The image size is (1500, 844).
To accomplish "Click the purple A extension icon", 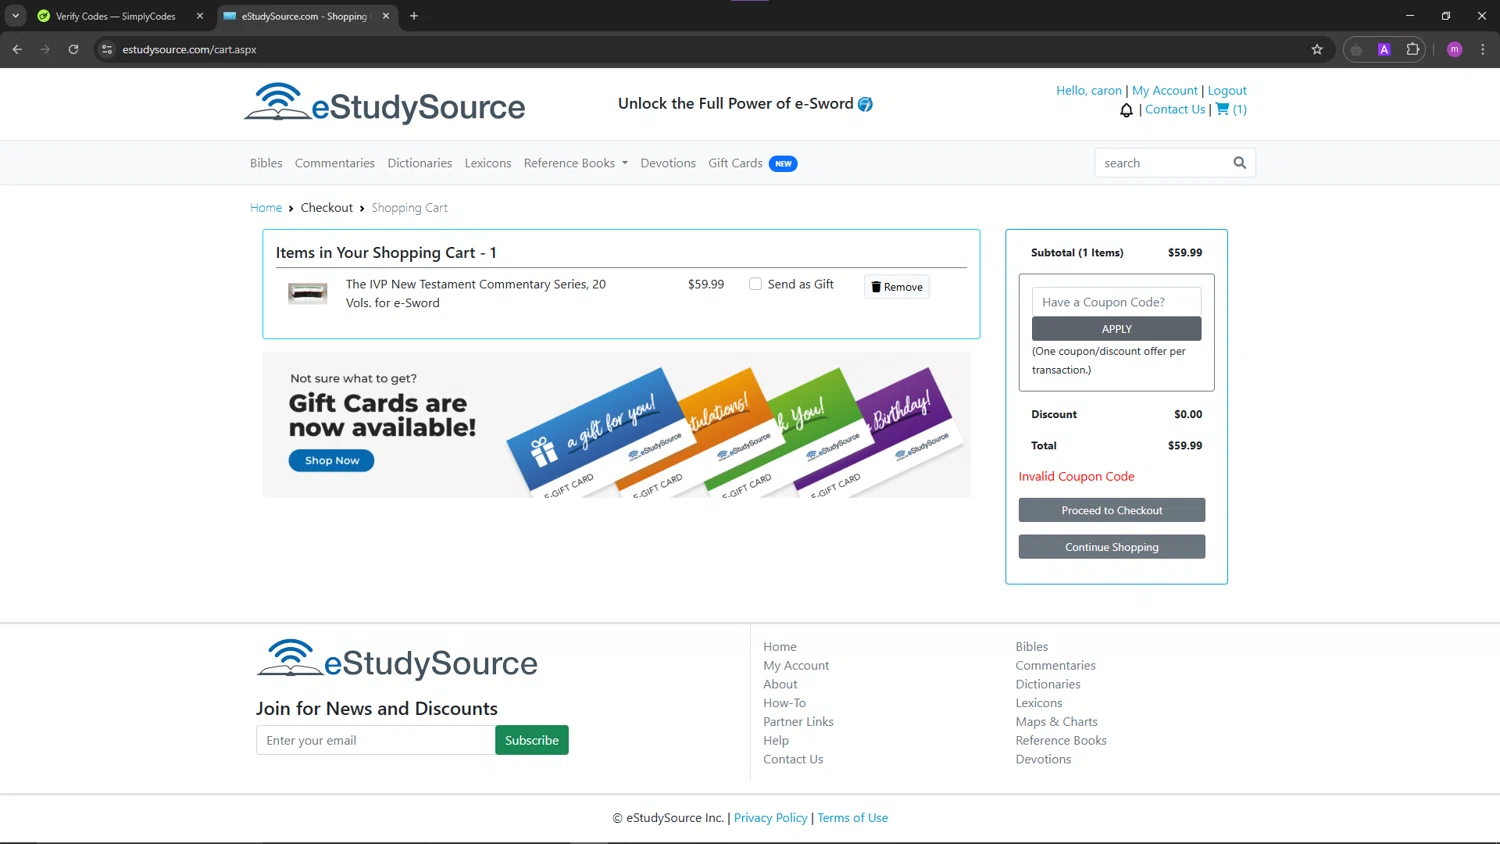I will coord(1384,49).
